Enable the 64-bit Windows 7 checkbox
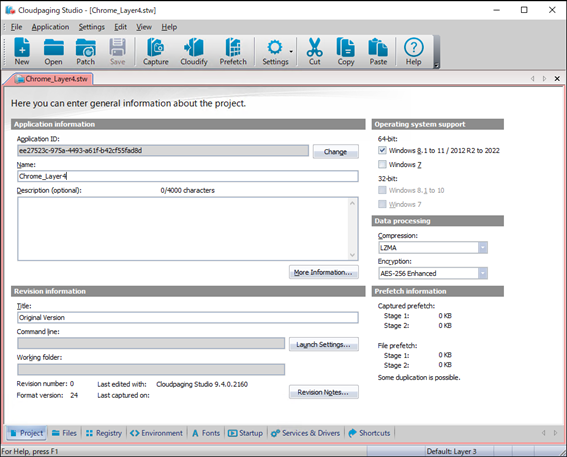 point(382,165)
